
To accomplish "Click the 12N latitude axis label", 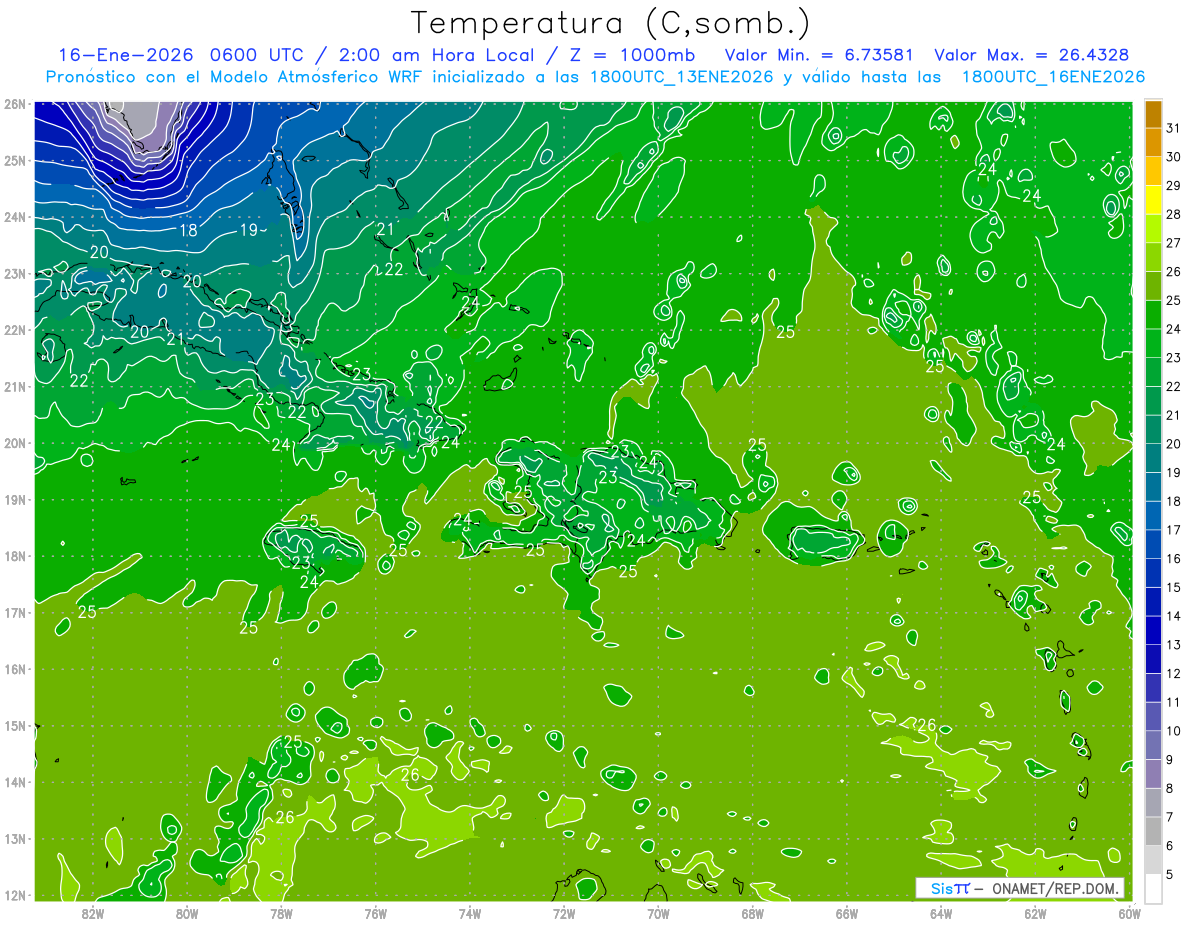I will (15, 895).
